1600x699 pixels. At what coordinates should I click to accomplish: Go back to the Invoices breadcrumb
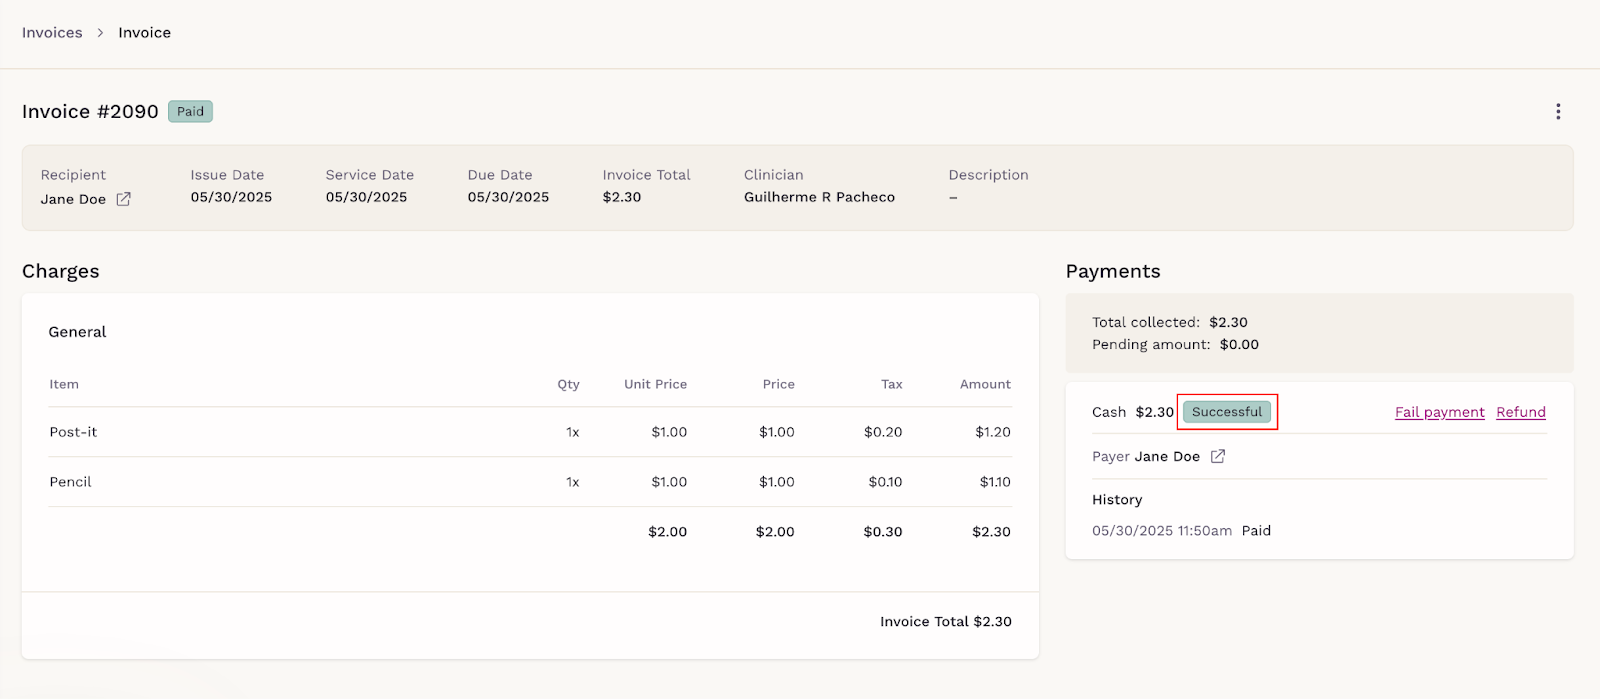(52, 33)
